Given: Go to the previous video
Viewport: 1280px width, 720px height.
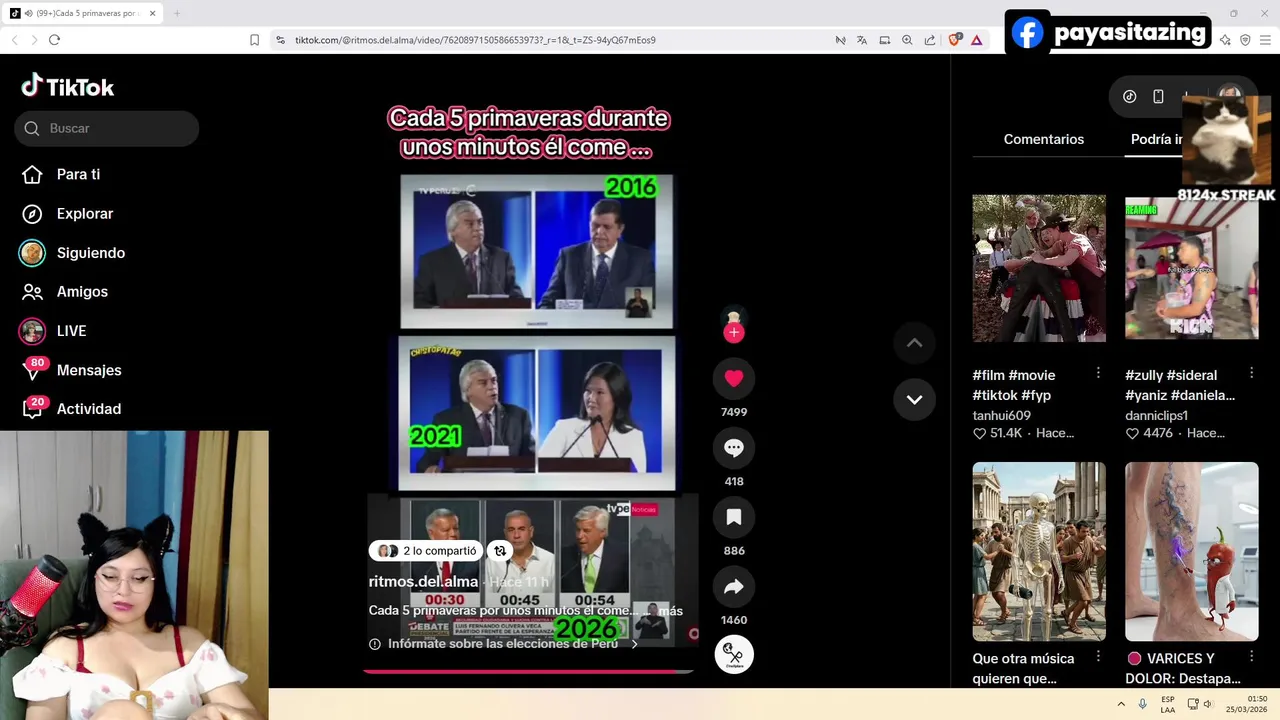Looking at the screenshot, I should pos(914,343).
